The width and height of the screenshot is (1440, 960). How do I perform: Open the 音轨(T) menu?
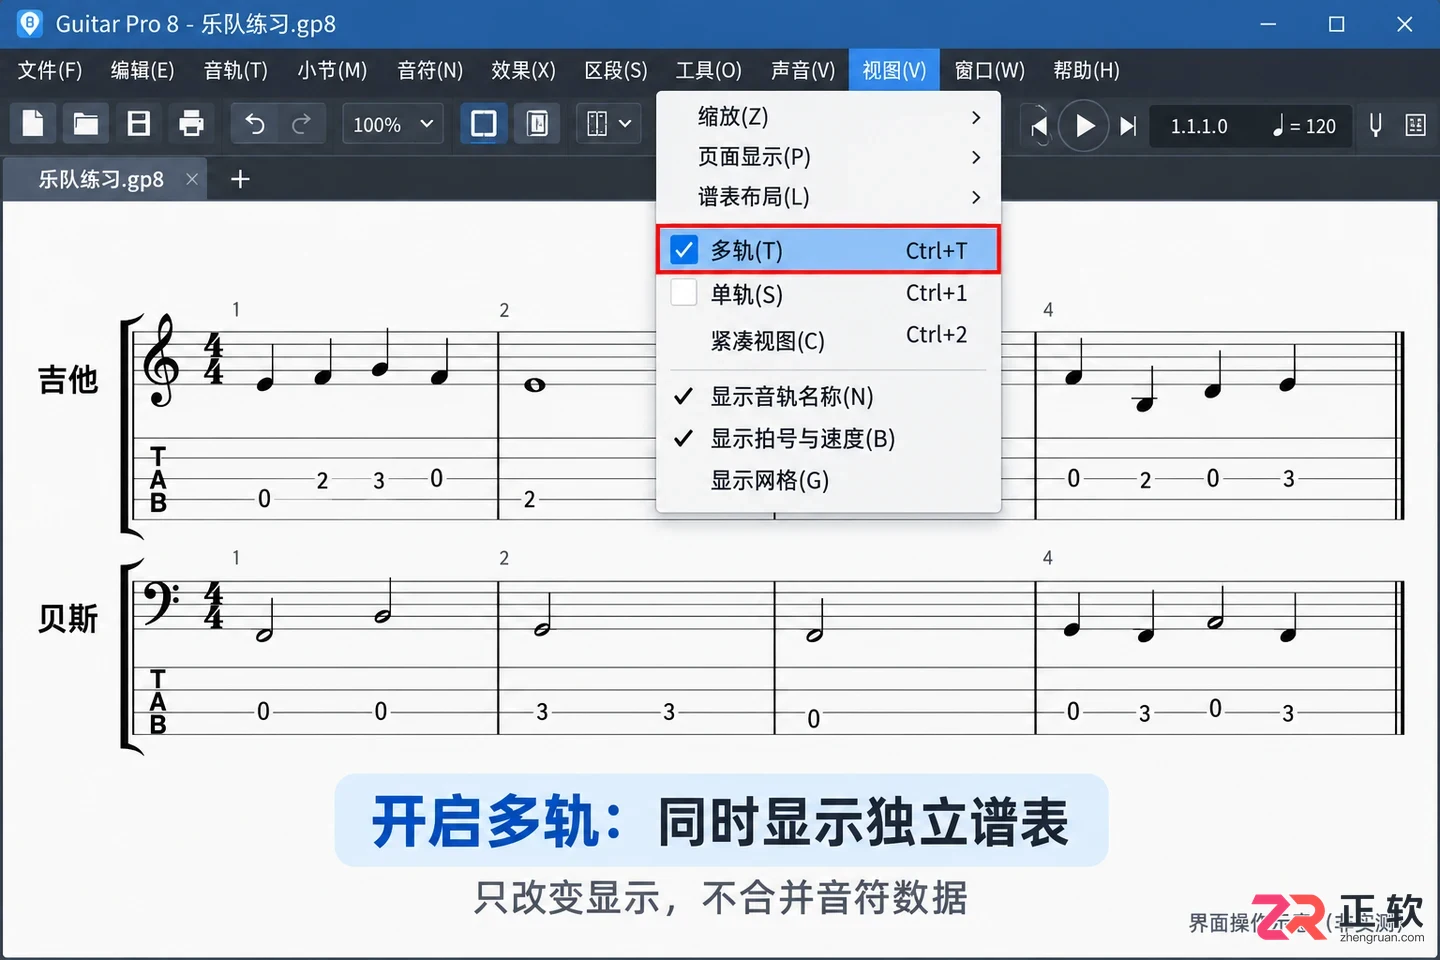click(x=236, y=70)
